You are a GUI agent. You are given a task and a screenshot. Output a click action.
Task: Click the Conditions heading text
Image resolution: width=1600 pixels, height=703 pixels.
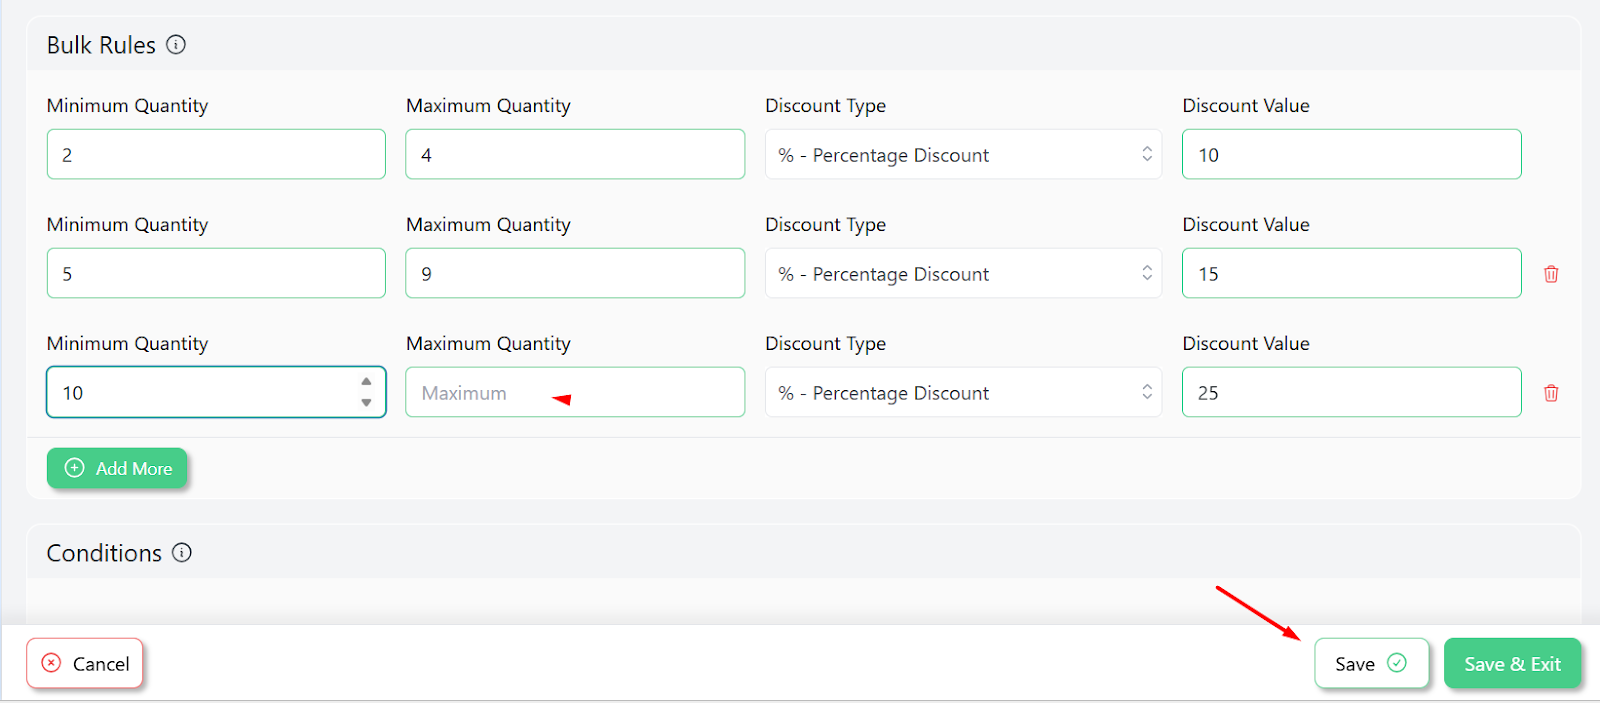click(x=104, y=553)
